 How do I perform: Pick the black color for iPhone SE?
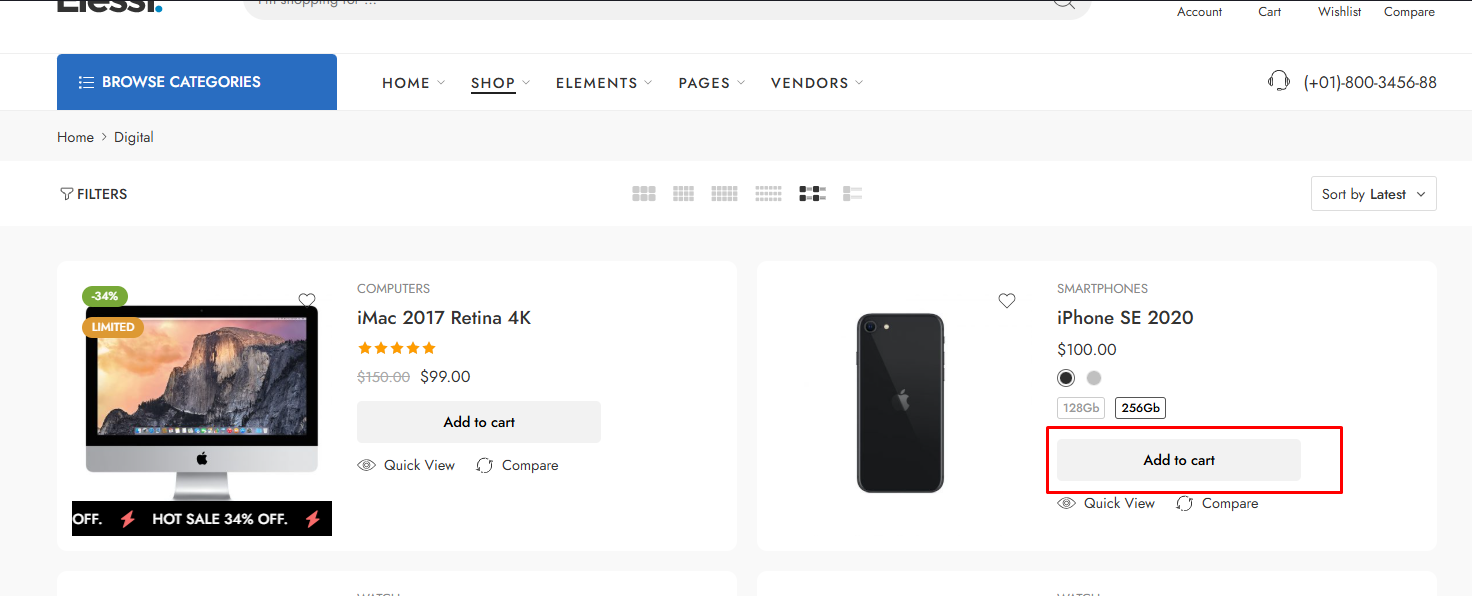pos(1066,378)
